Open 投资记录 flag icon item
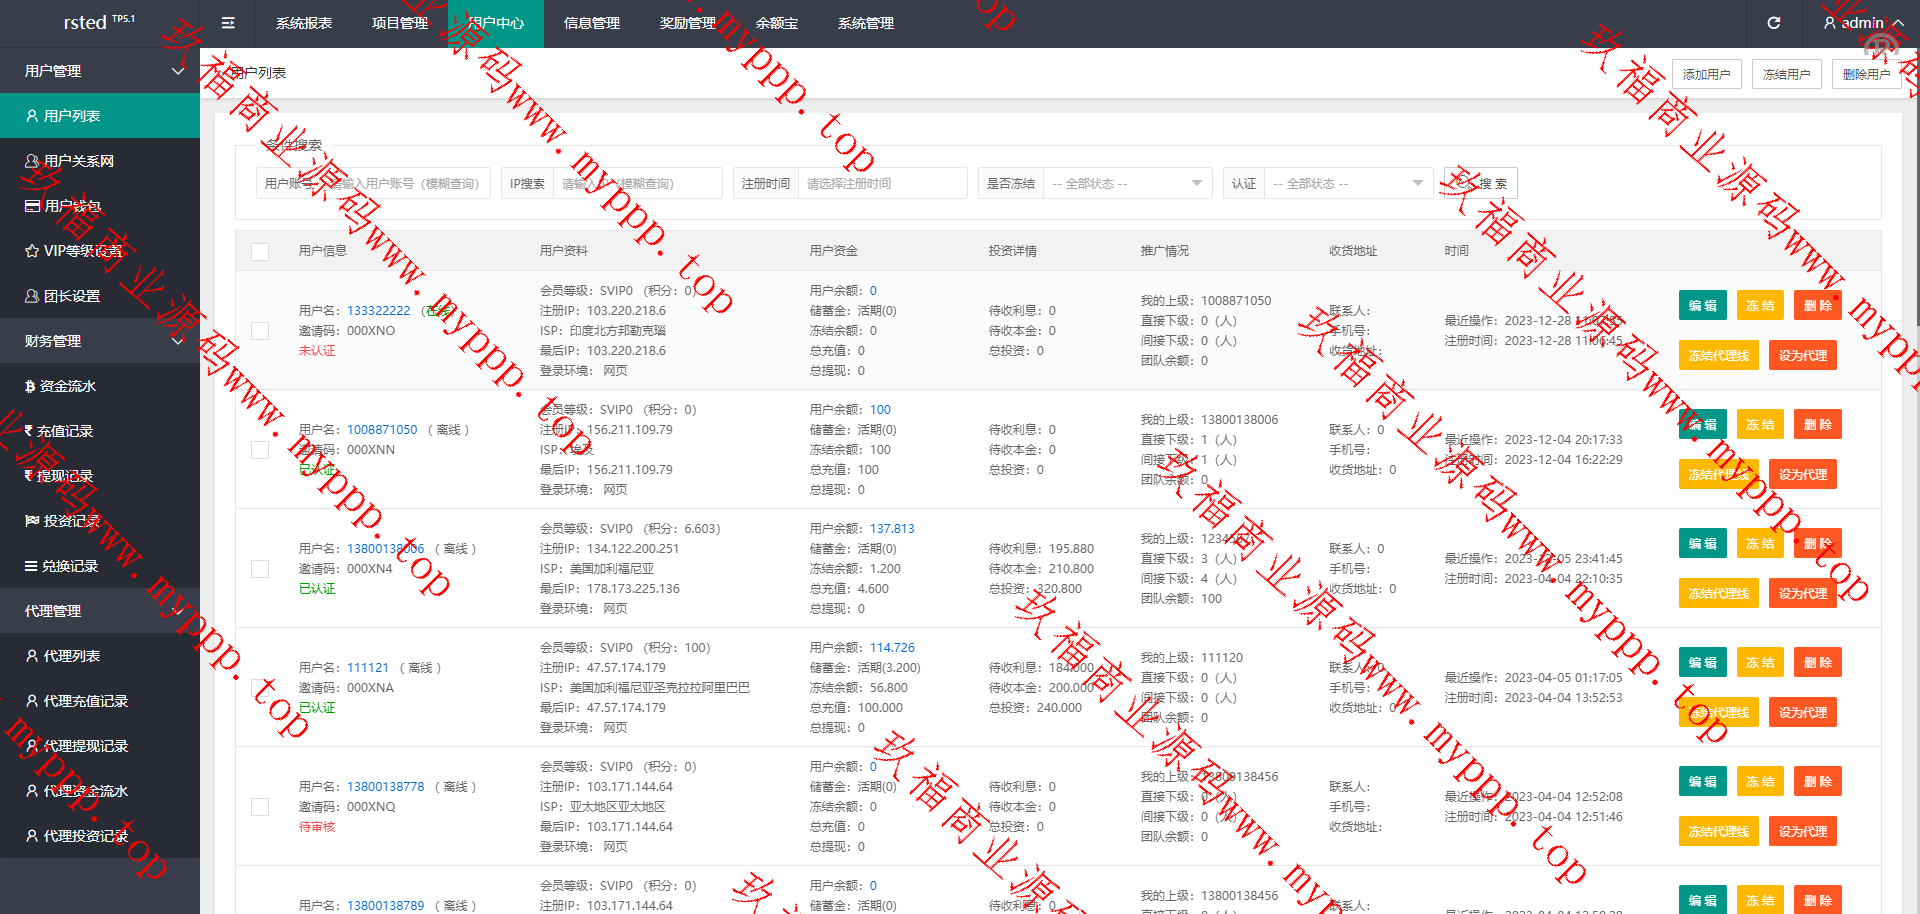1920x914 pixels. pyautogui.click(x=32, y=521)
